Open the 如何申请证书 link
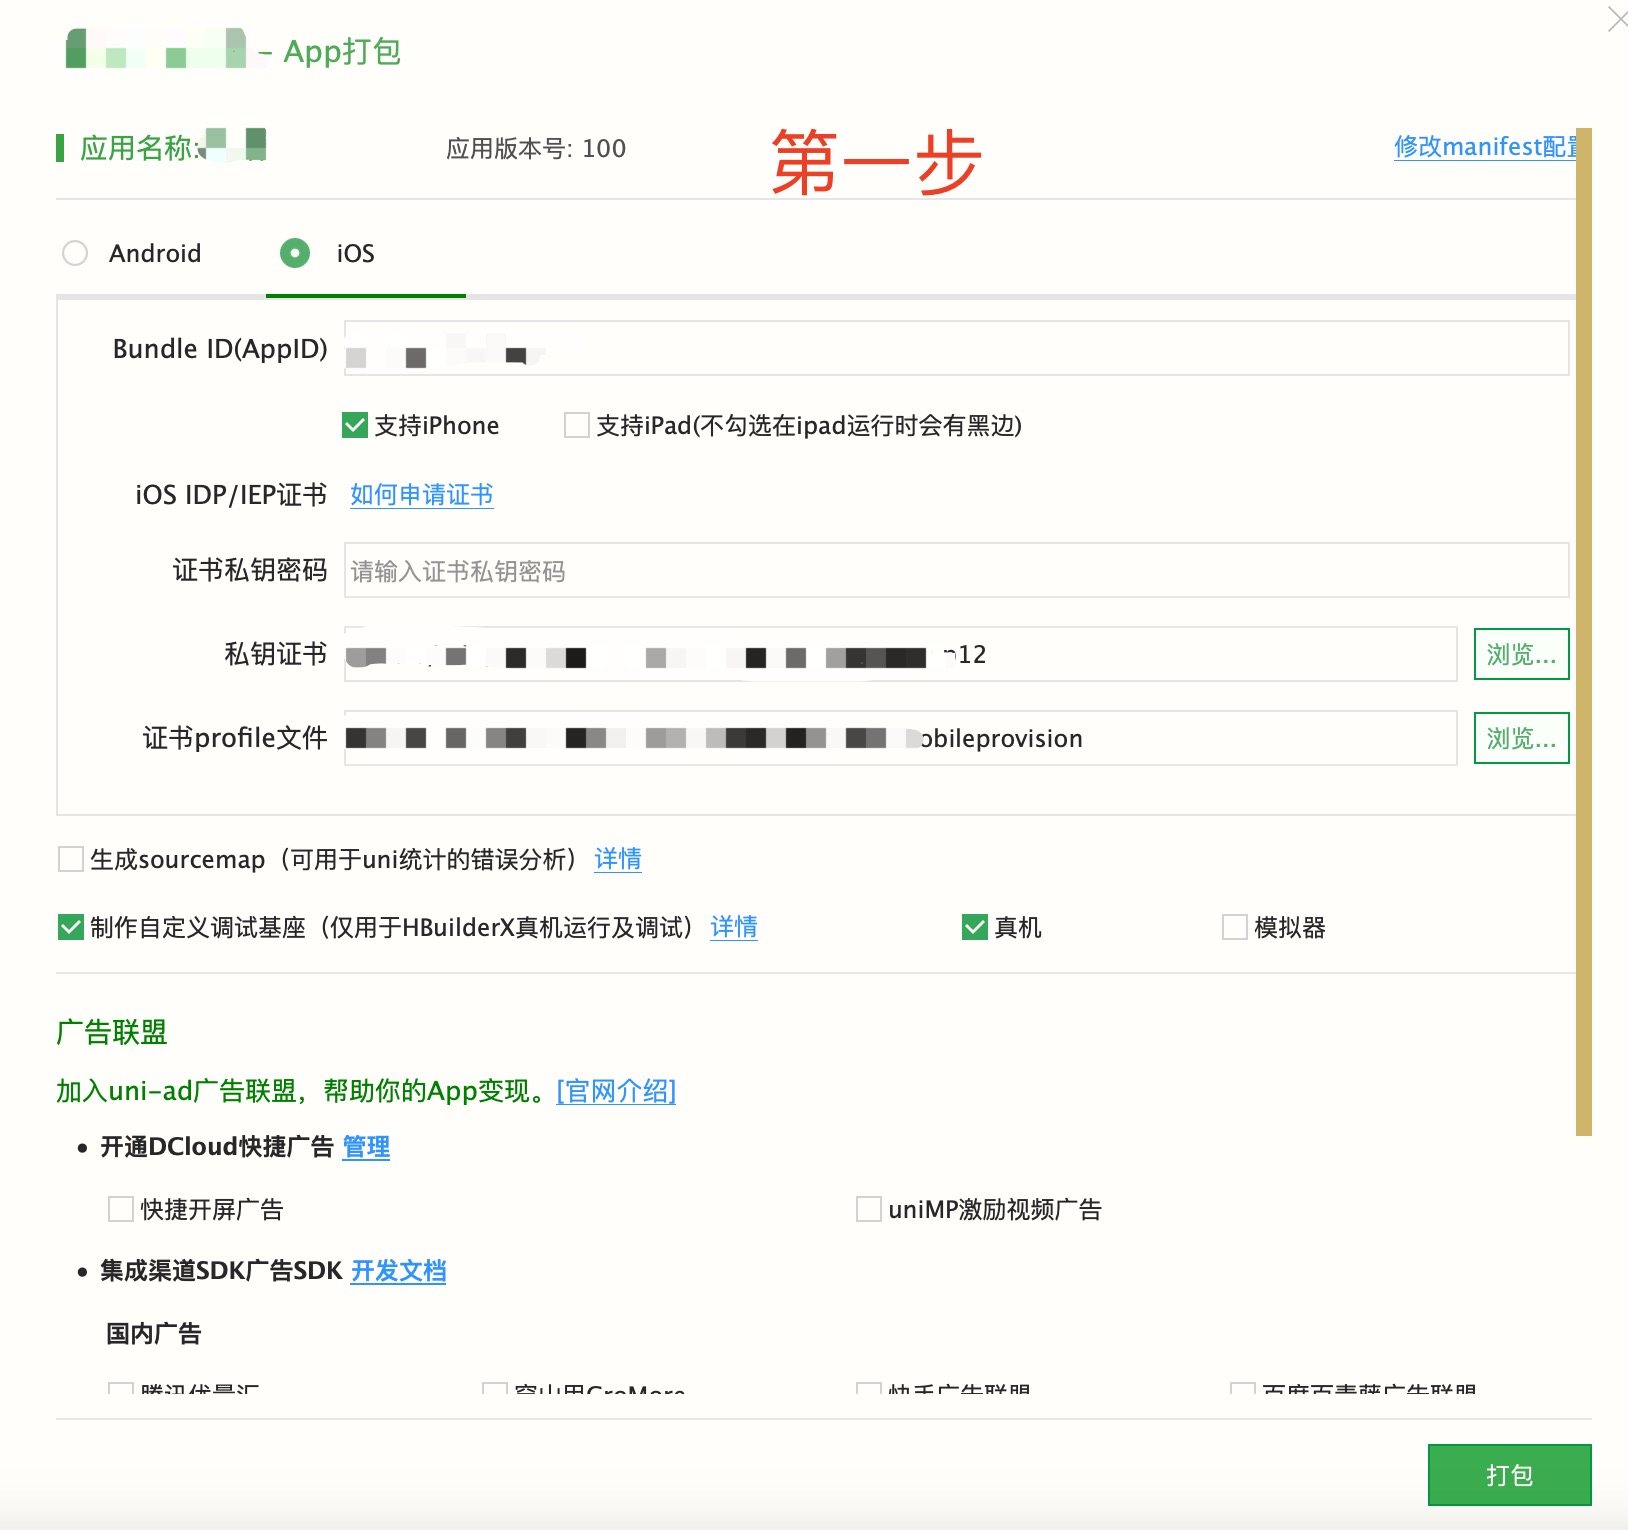 [x=421, y=495]
